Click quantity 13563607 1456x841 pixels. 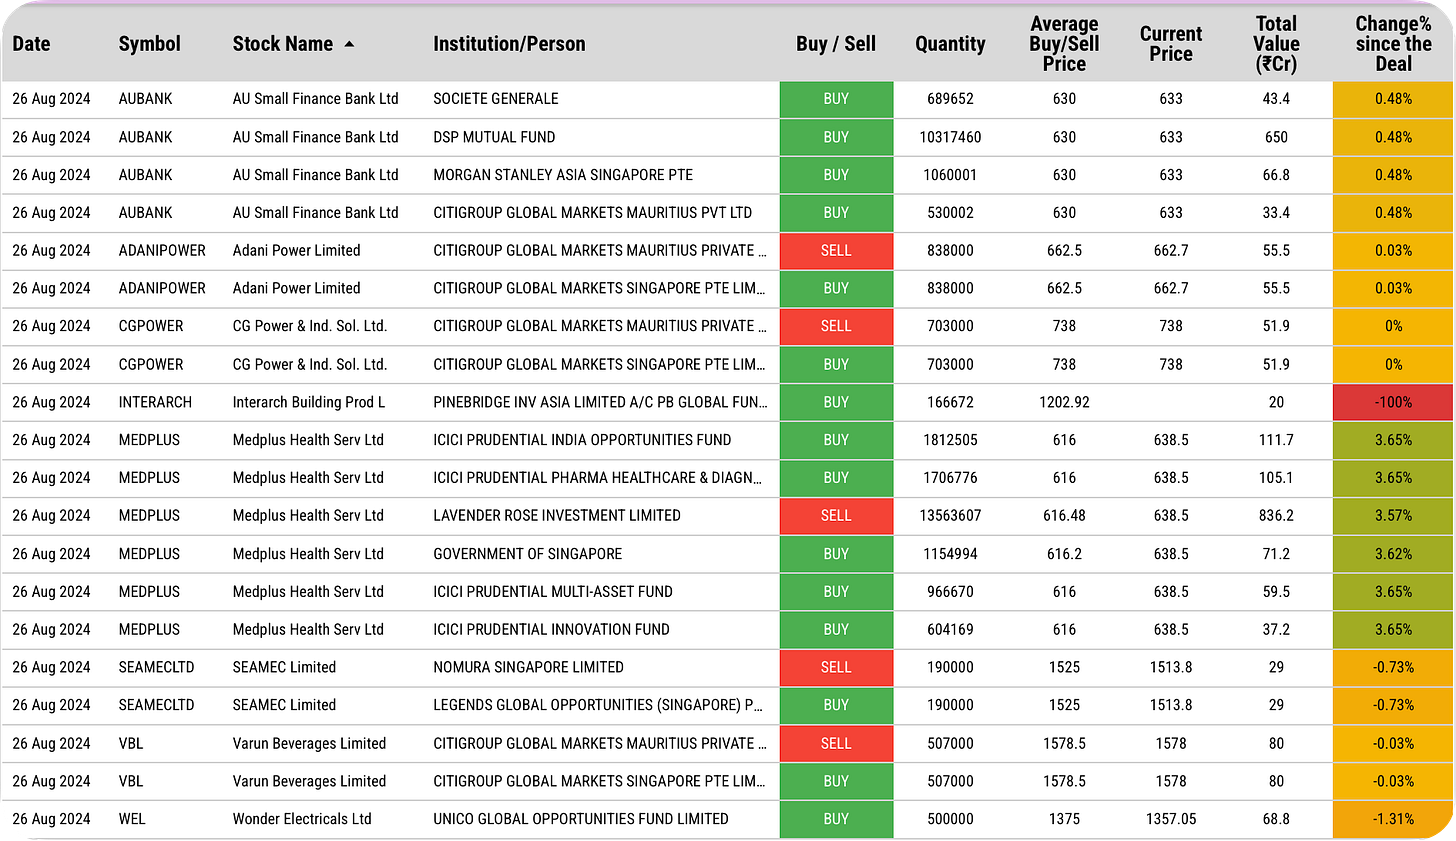coord(950,515)
